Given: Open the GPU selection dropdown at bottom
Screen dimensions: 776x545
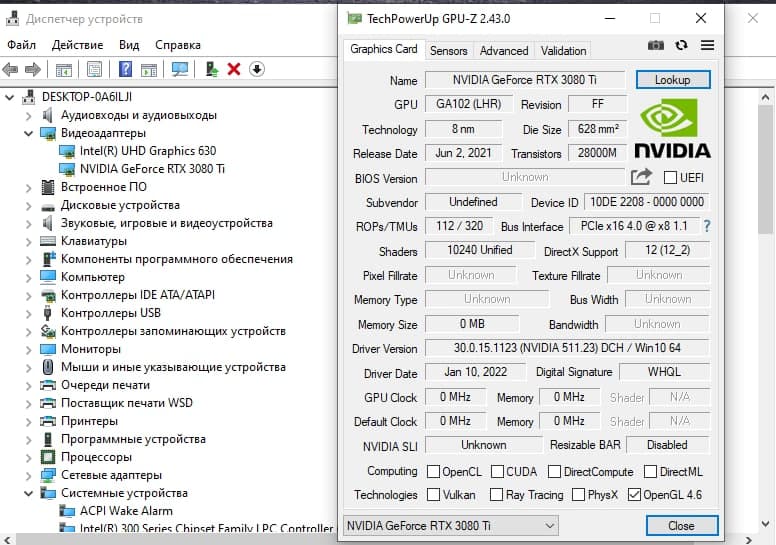Looking at the screenshot, I should (x=451, y=526).
